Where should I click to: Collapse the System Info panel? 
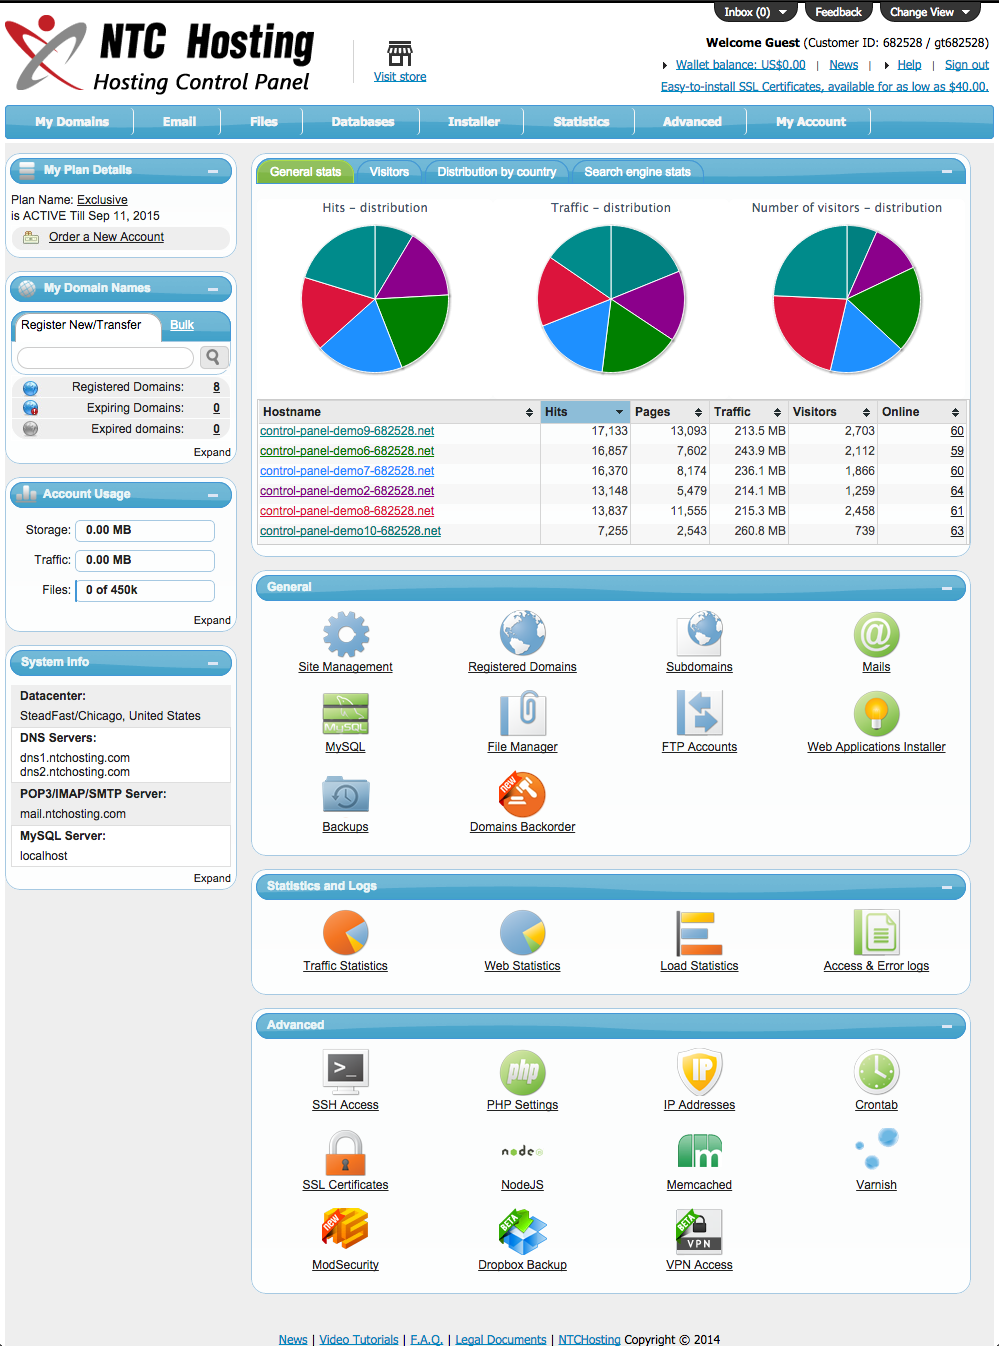[x=213, y=663]
